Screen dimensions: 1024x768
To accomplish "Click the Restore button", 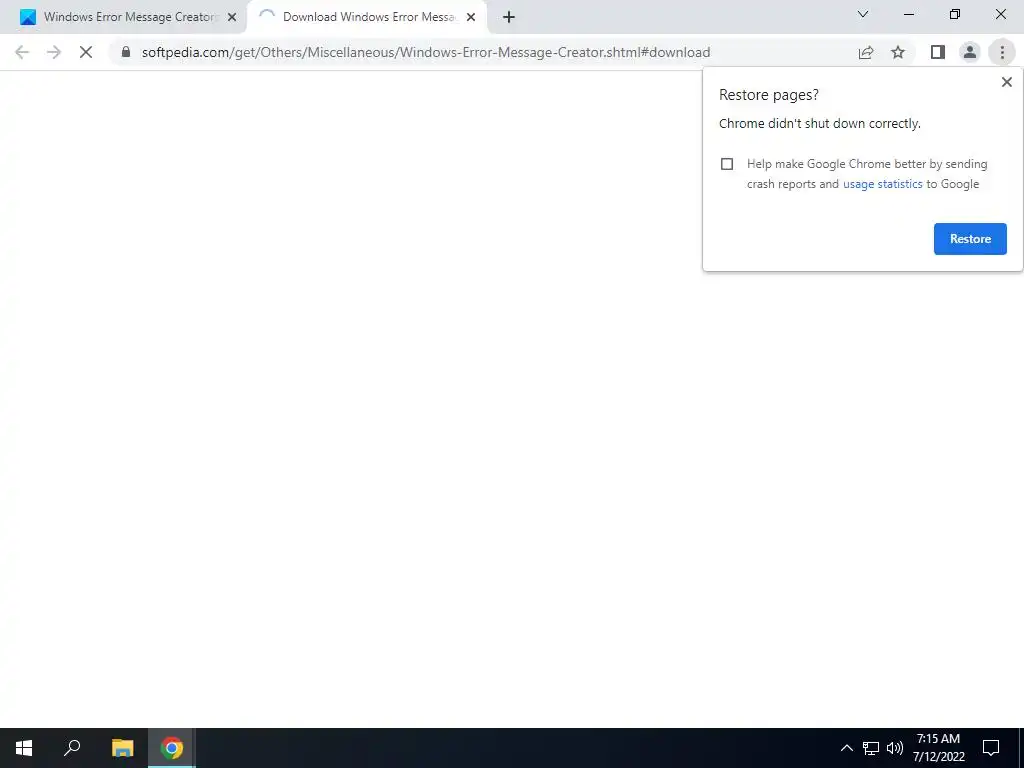I will (x=970, y=239).
